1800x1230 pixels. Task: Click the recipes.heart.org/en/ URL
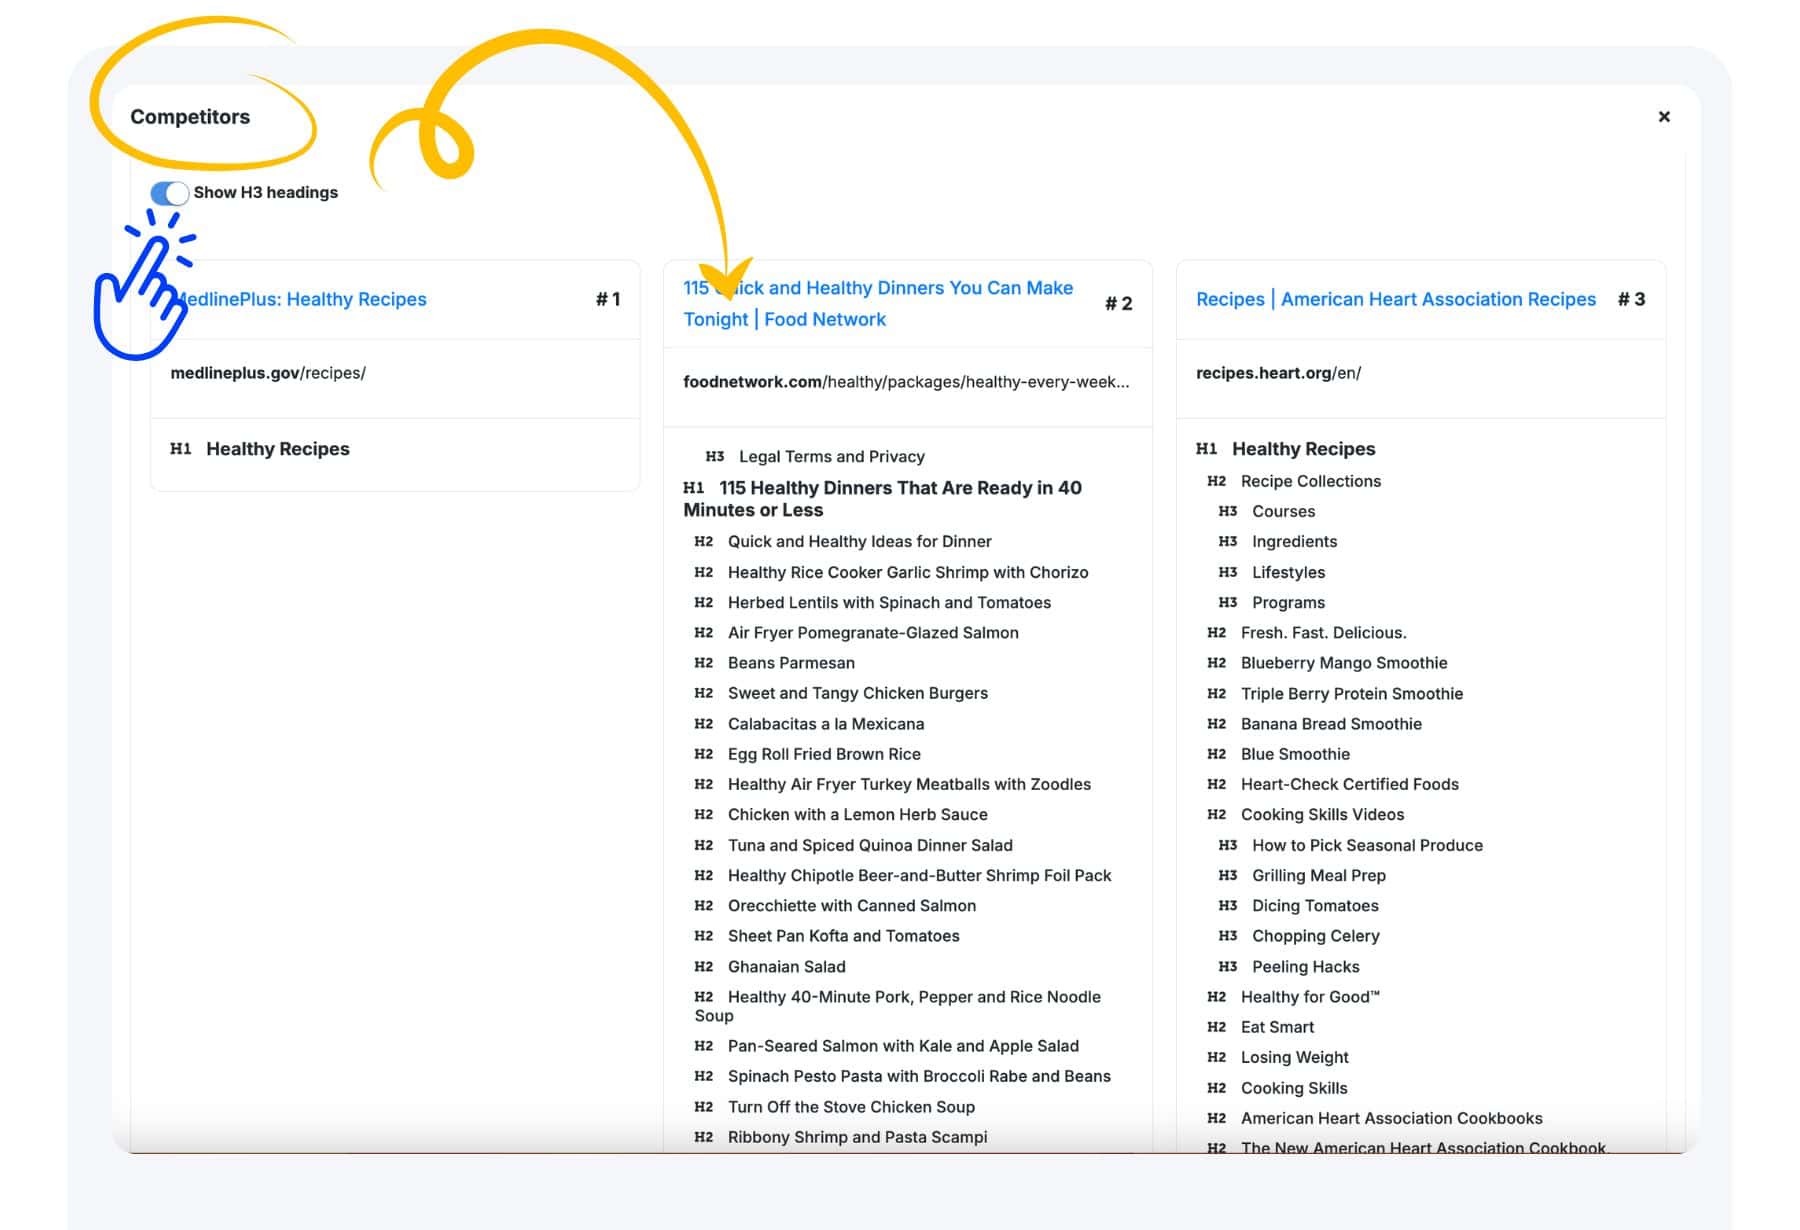pyautogui.click(x=1278, y=373)
